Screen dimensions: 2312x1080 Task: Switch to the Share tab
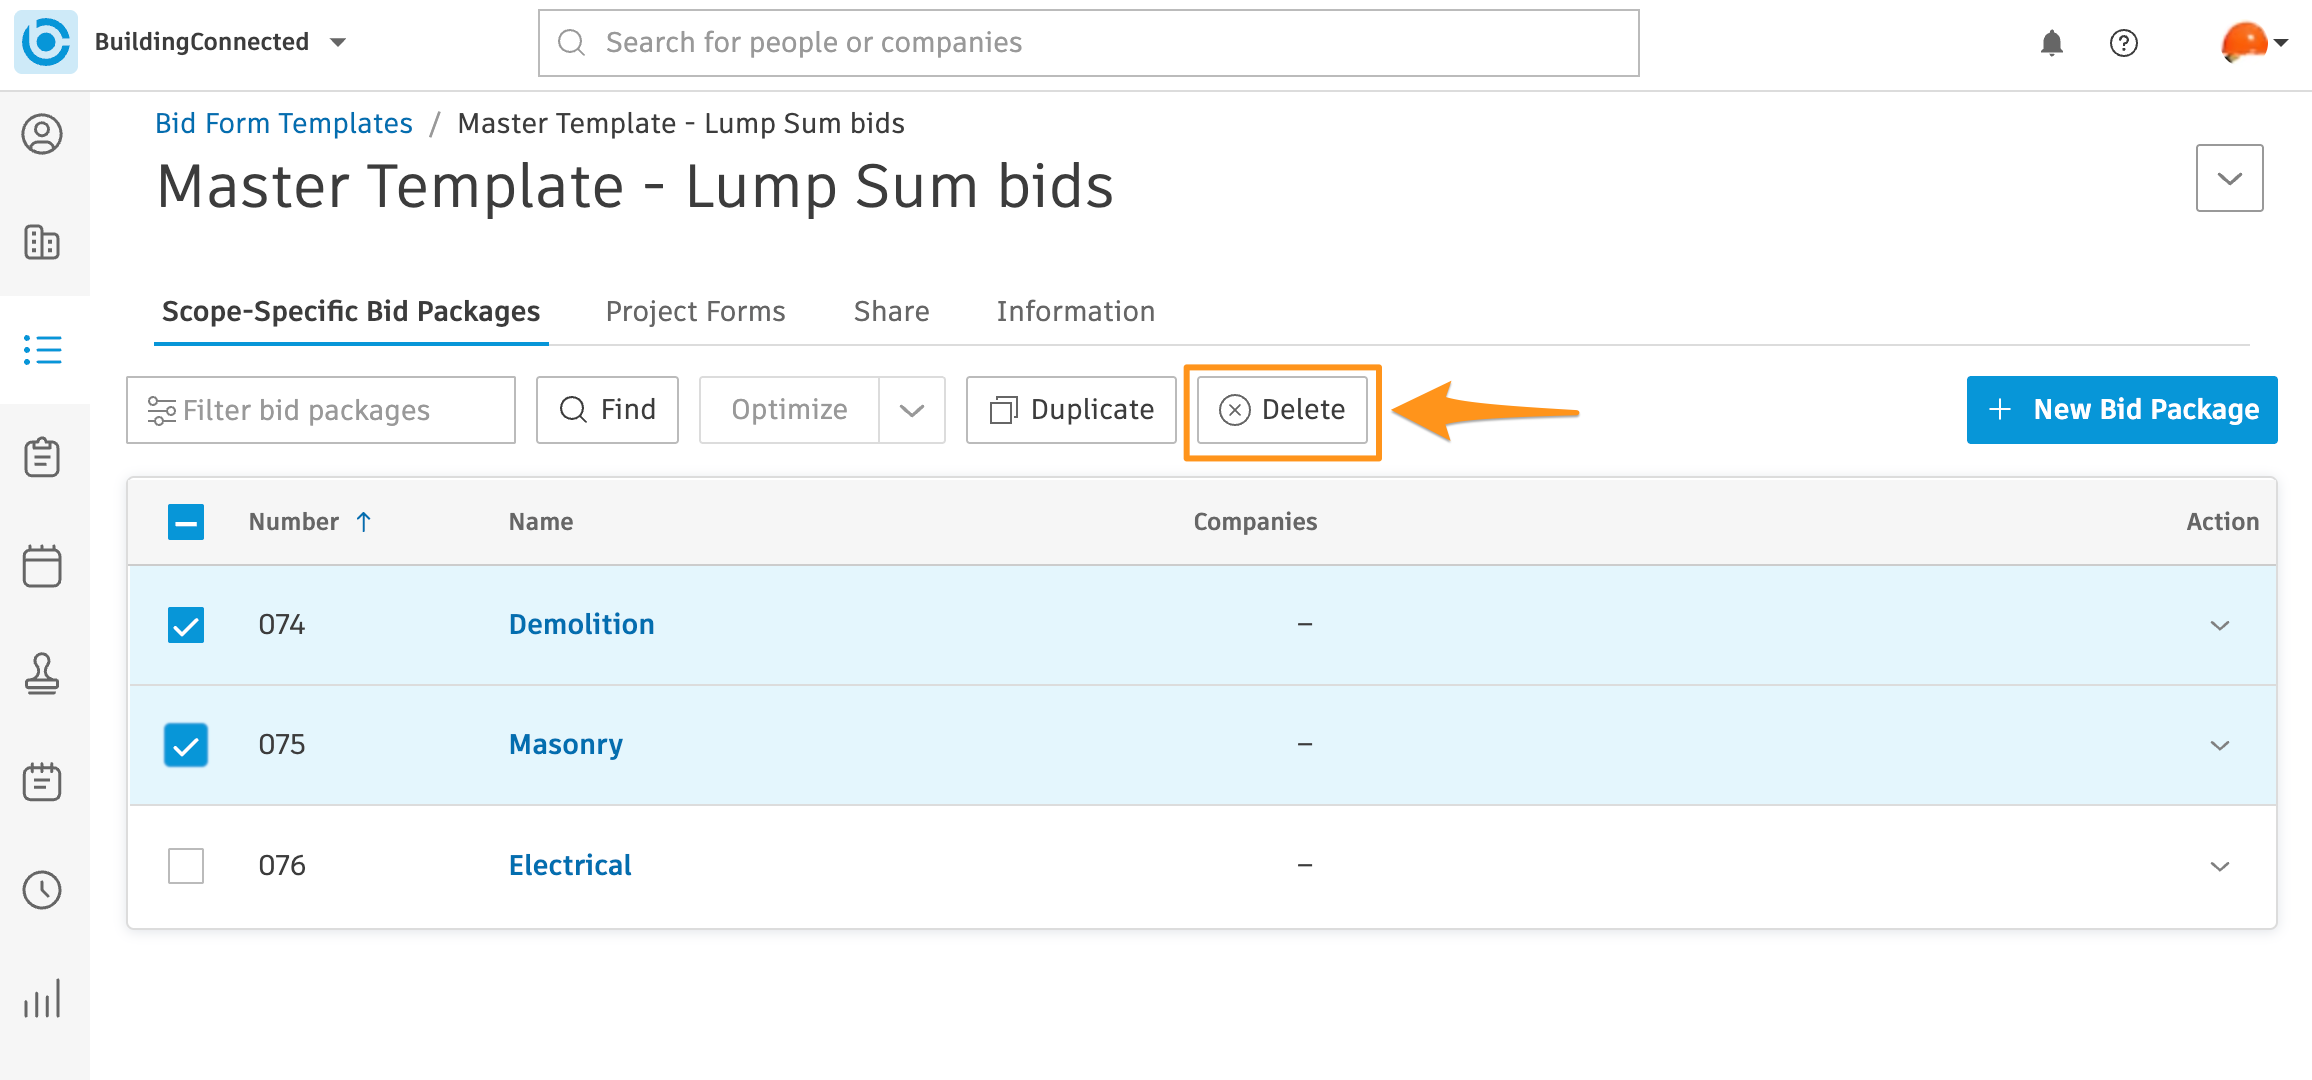(890, 311)
